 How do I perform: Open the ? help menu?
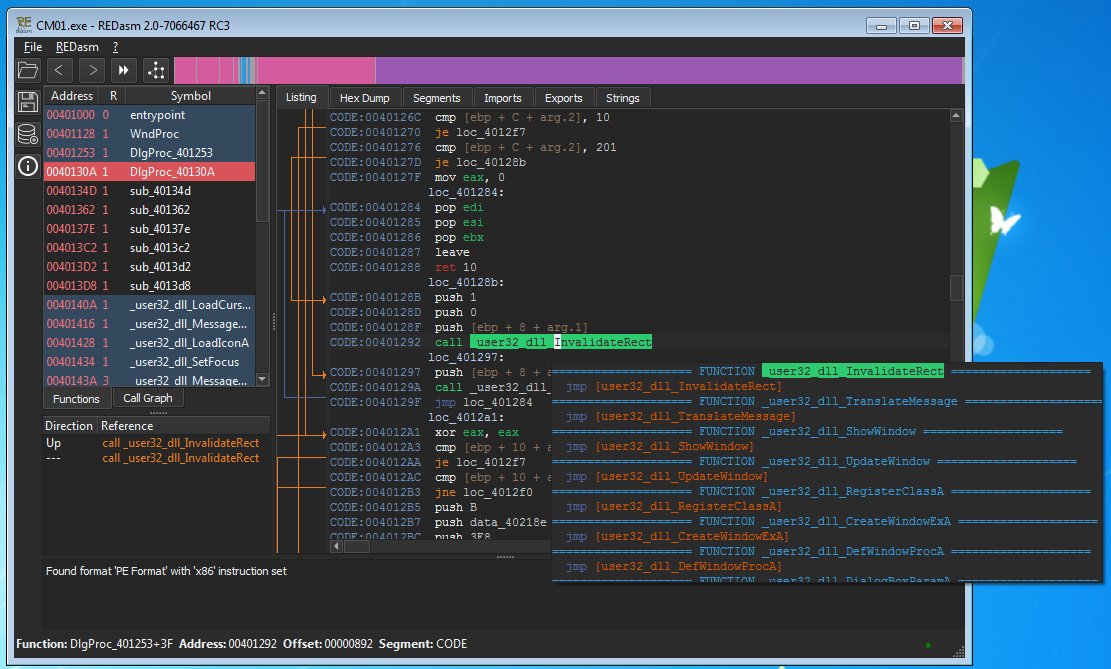pyautogui.click(x=115, y=47)
